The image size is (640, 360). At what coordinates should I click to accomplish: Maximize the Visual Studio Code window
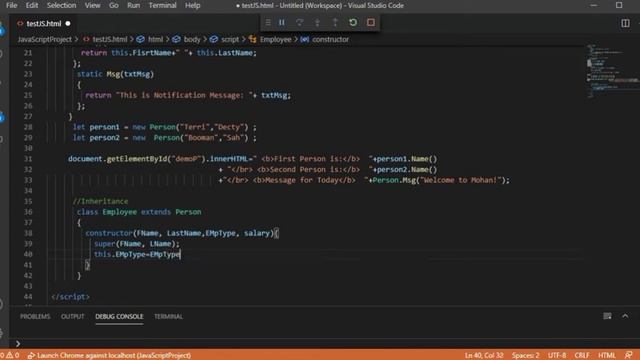tap(619, 5)
